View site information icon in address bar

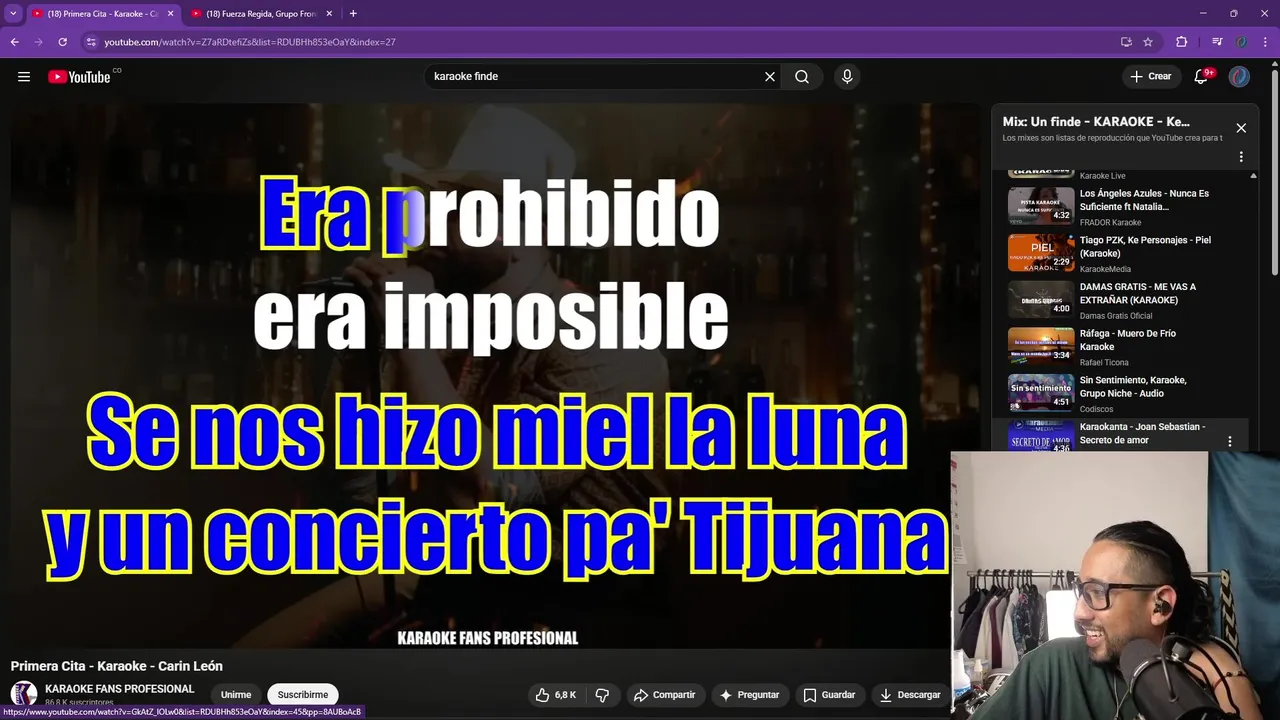click(91, 42)
